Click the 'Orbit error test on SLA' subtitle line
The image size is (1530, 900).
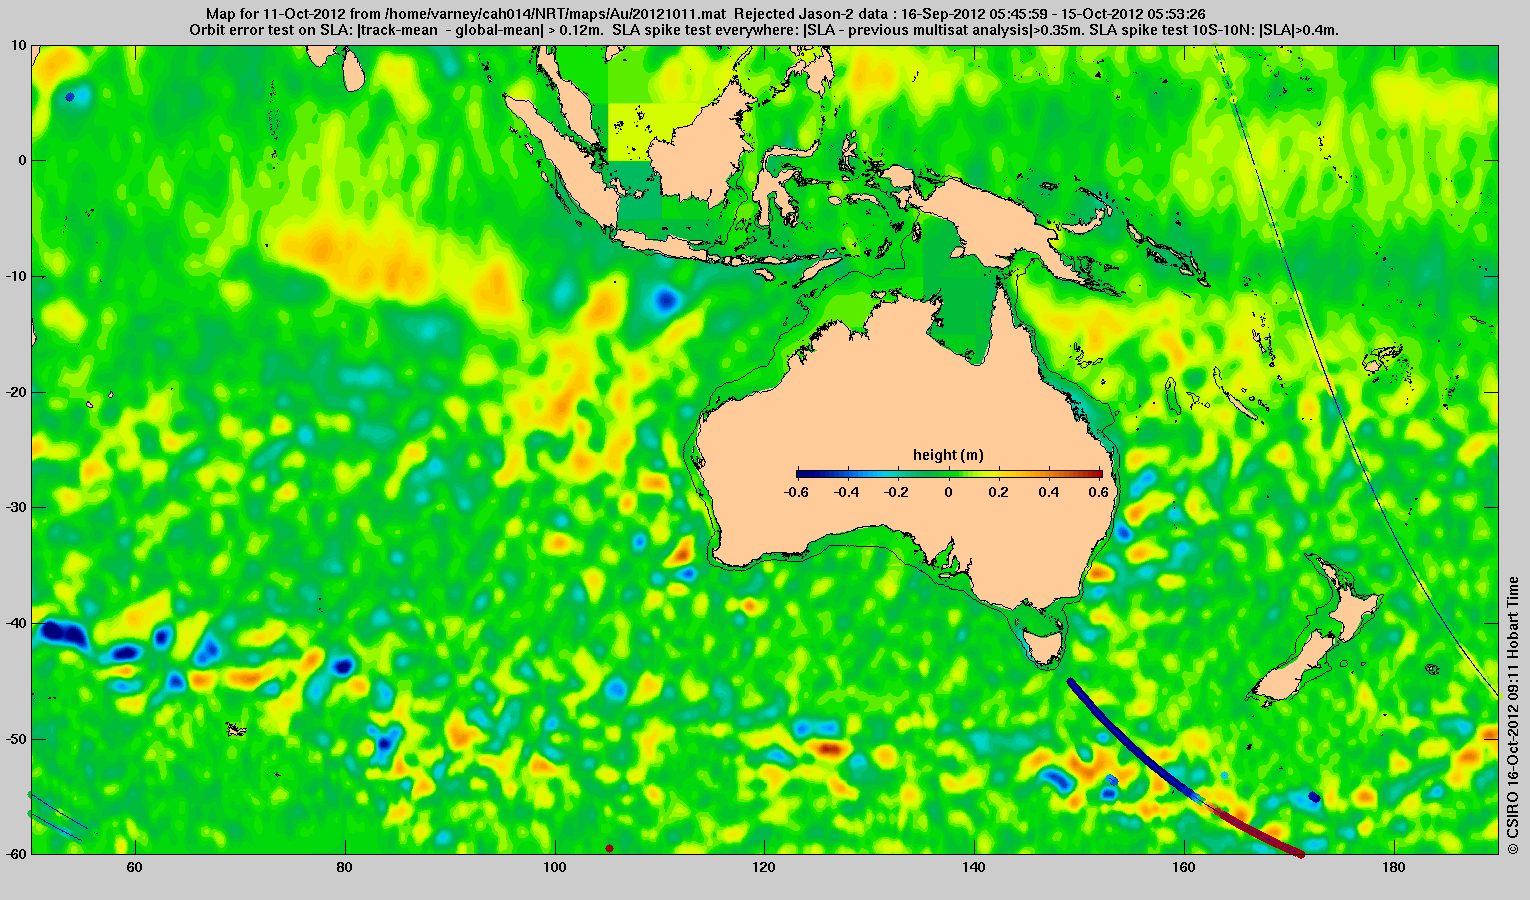click(x=765, y=30)
